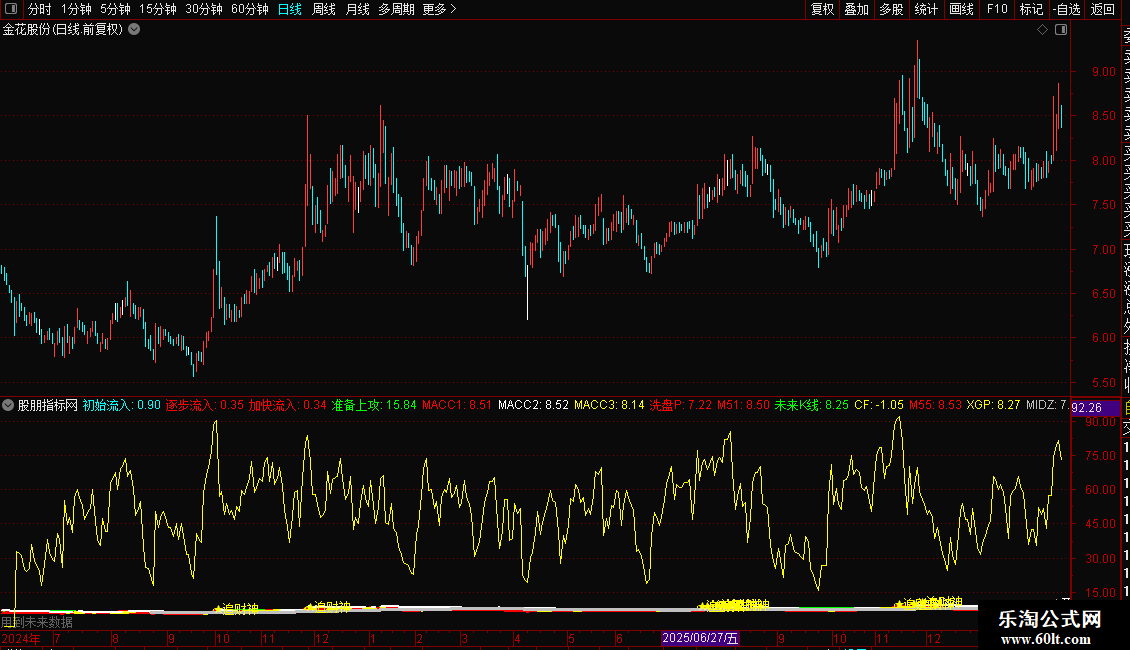Click the 金花股份(日线.前复权) chart title

(x=63, y=30)
